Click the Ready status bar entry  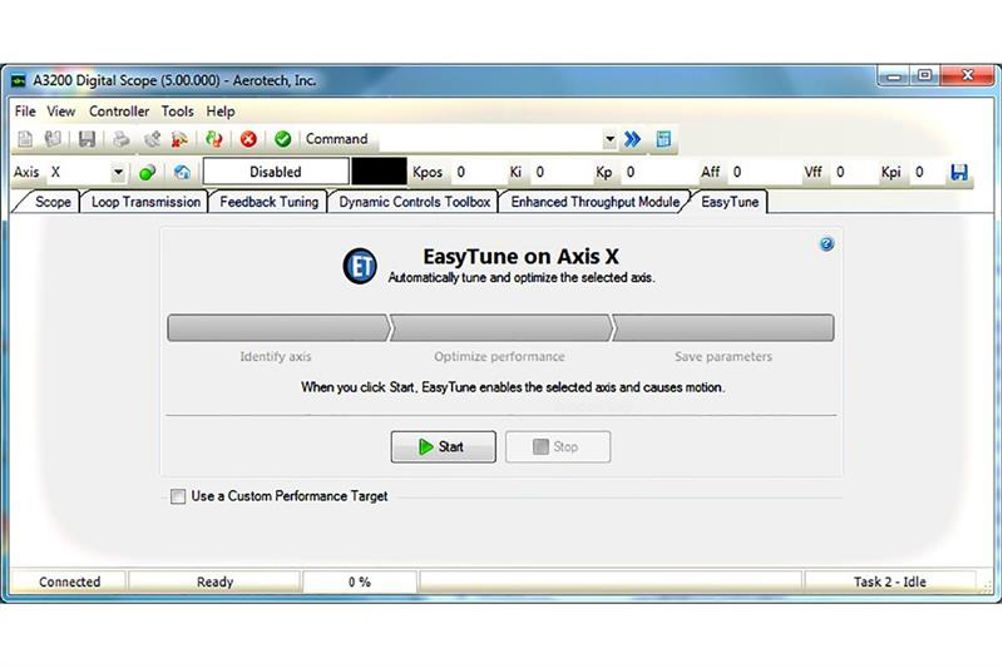tap(215, 582)
